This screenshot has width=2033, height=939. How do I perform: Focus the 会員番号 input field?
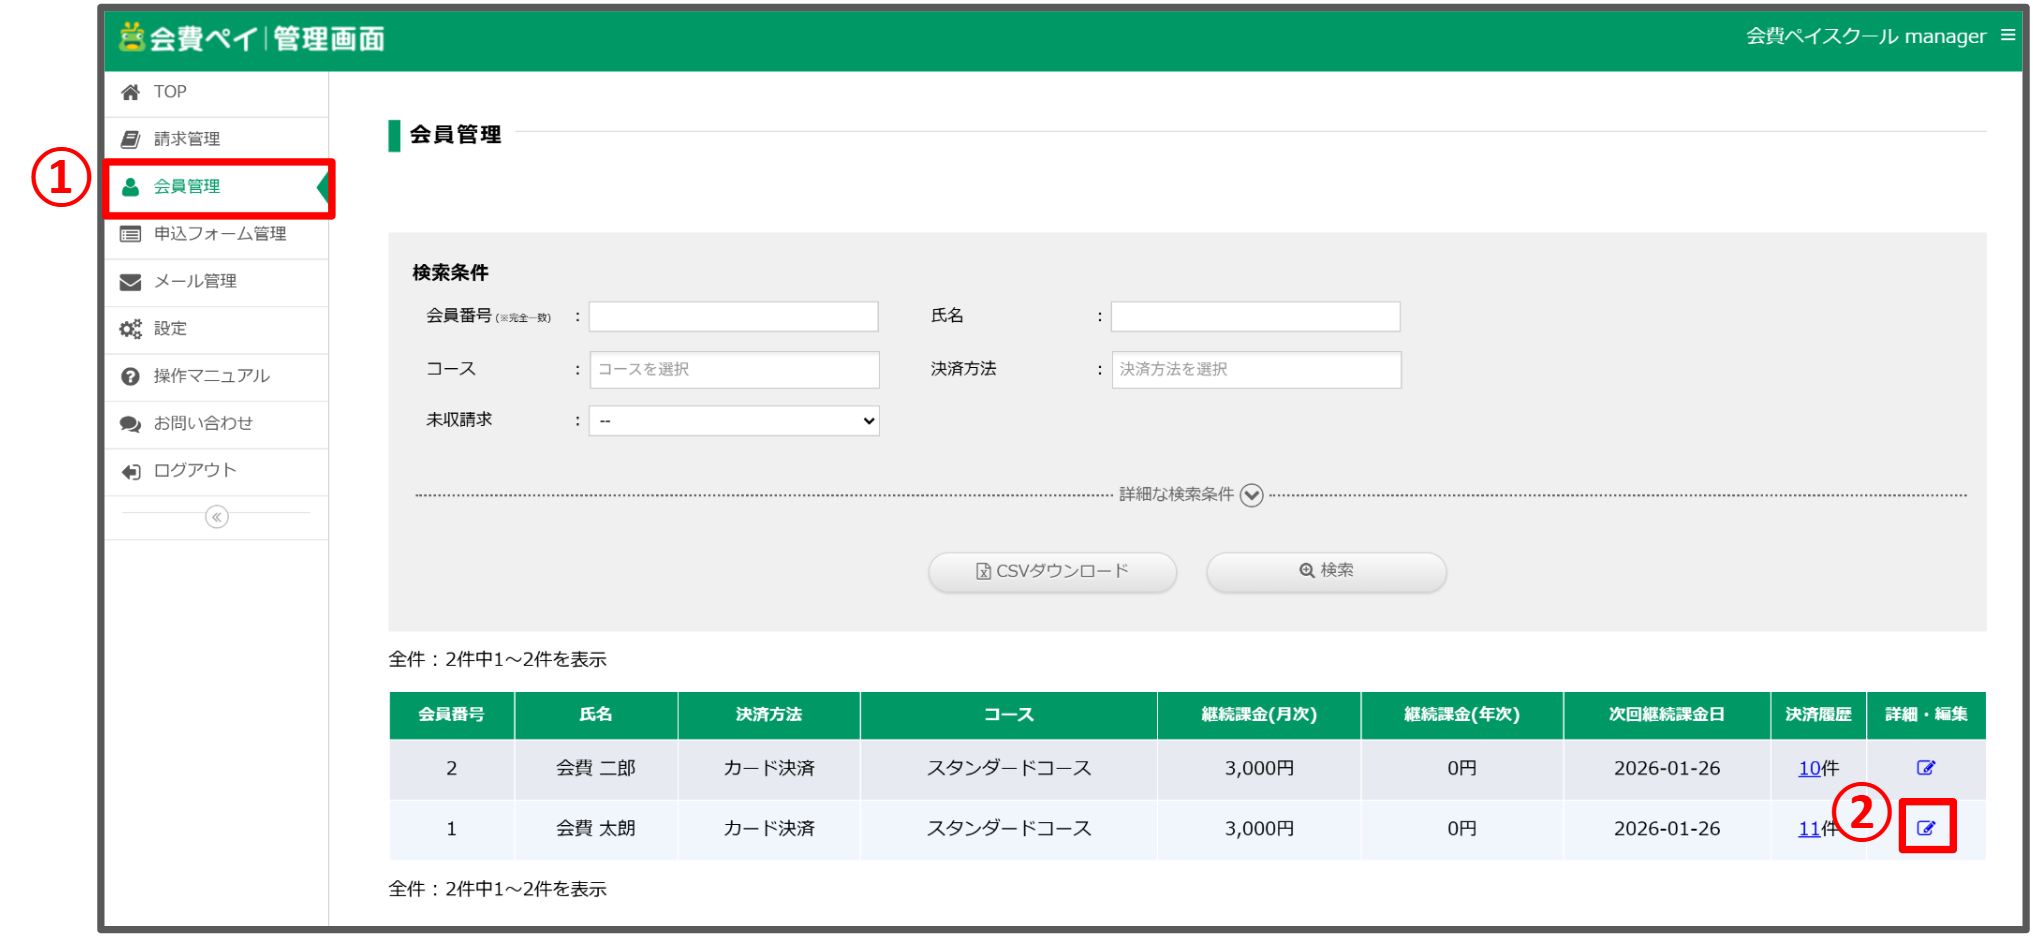(733, 317)
